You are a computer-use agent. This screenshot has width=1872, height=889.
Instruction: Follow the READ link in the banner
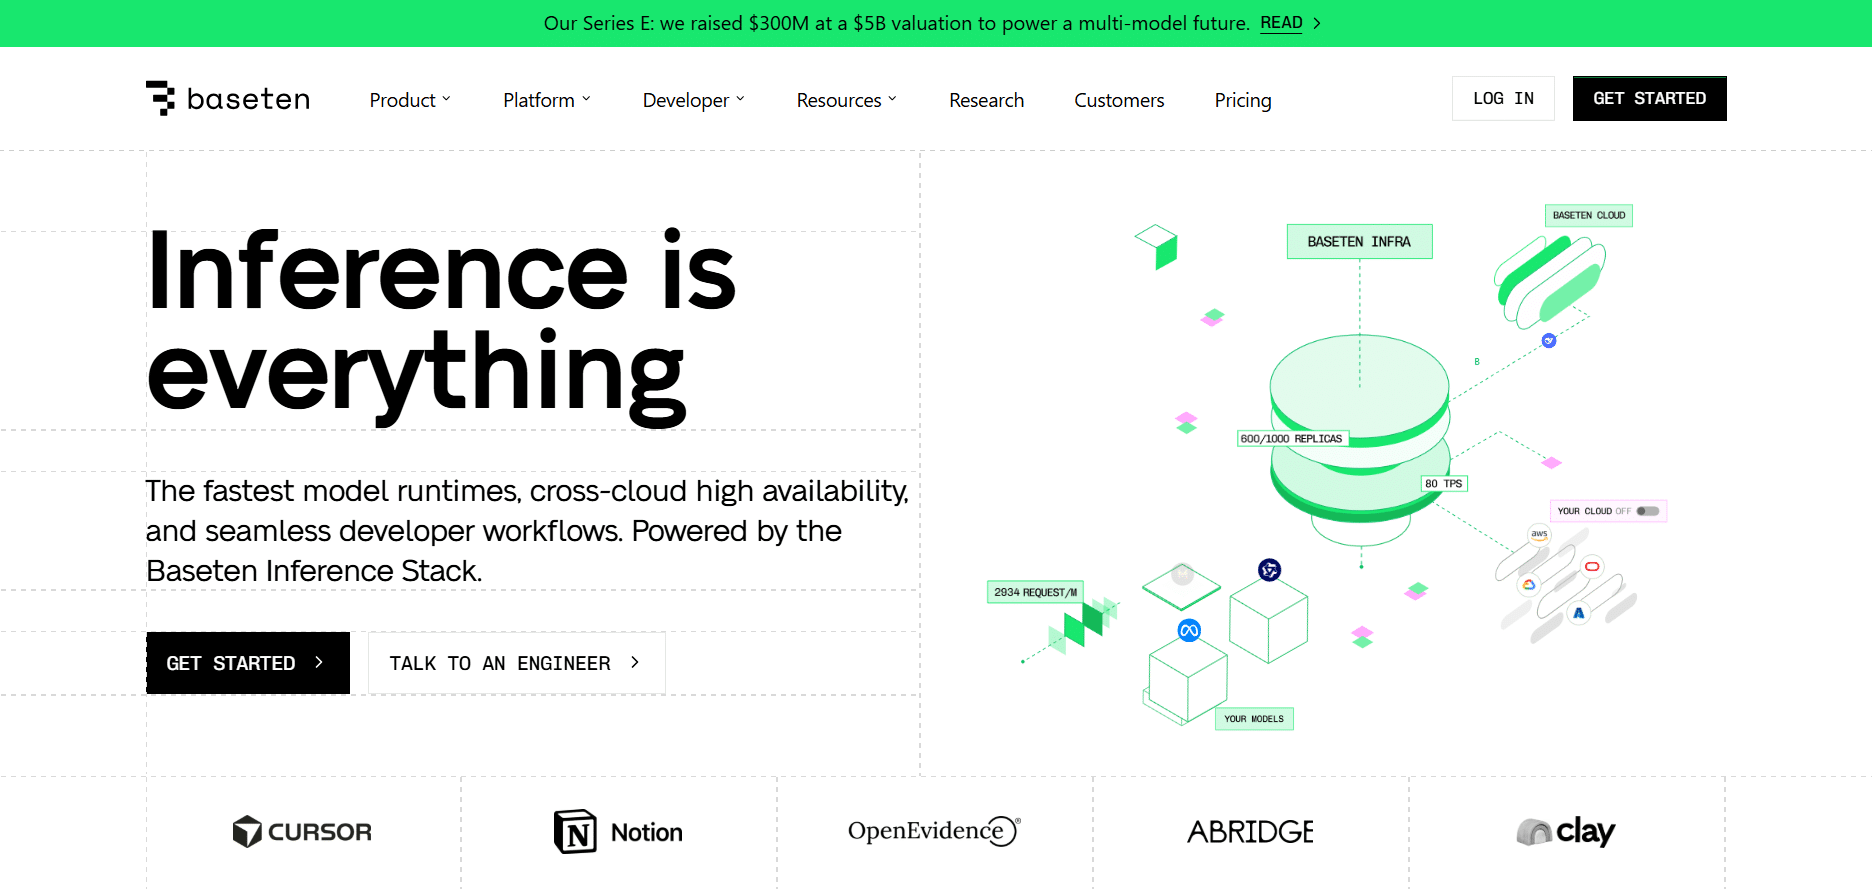1281,23
